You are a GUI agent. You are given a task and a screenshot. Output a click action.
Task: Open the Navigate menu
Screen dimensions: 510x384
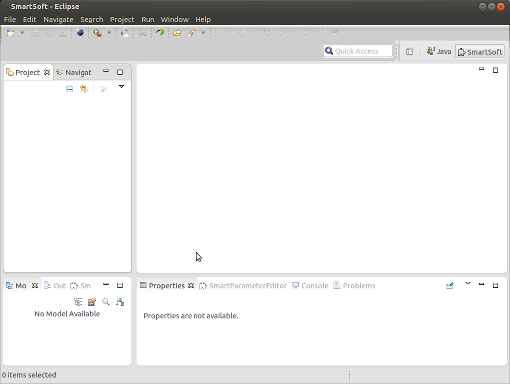coord(58,19)
